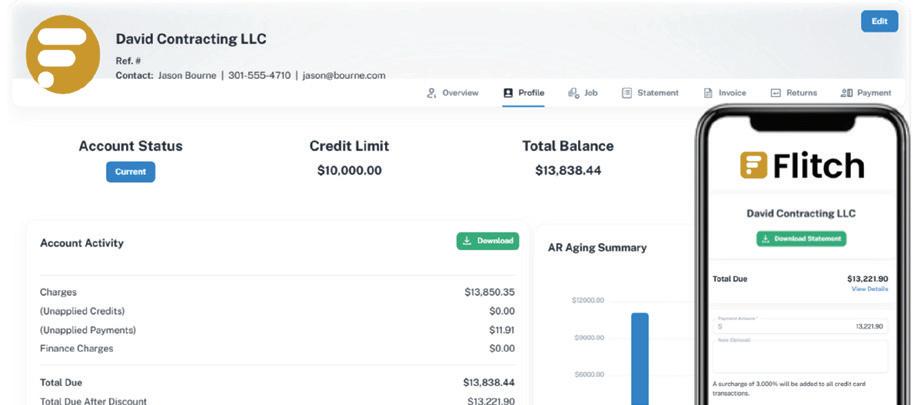Click the blue bar in AR Aging Summary

coord(640,359)
